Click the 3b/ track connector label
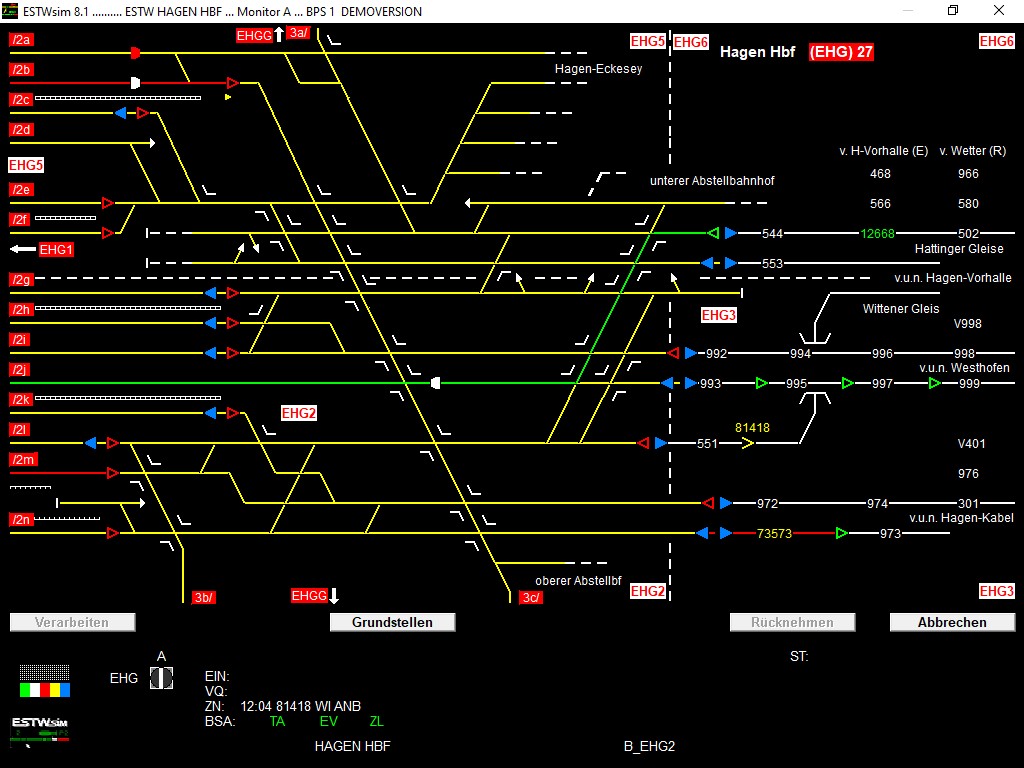The height and width of the screenshot is (768, 1024). pos(204,598)
